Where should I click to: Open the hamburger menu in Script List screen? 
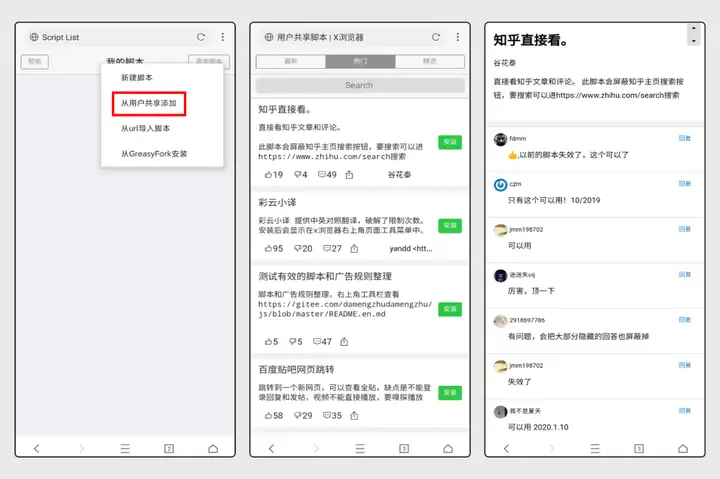point(125,448)
